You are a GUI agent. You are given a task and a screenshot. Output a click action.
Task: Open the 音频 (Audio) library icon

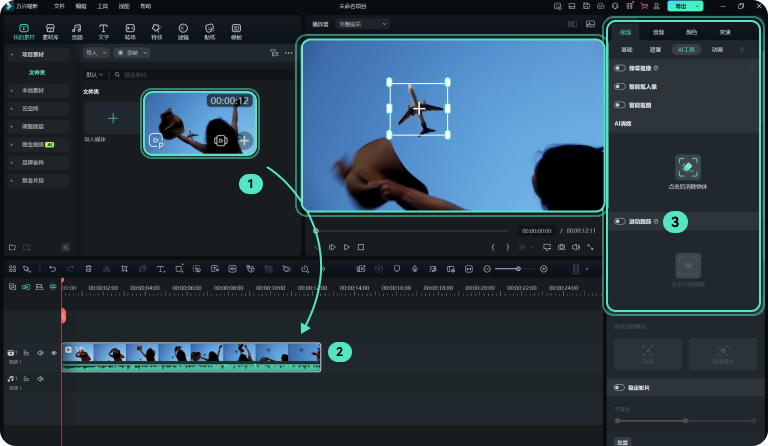tap(77, 31)
